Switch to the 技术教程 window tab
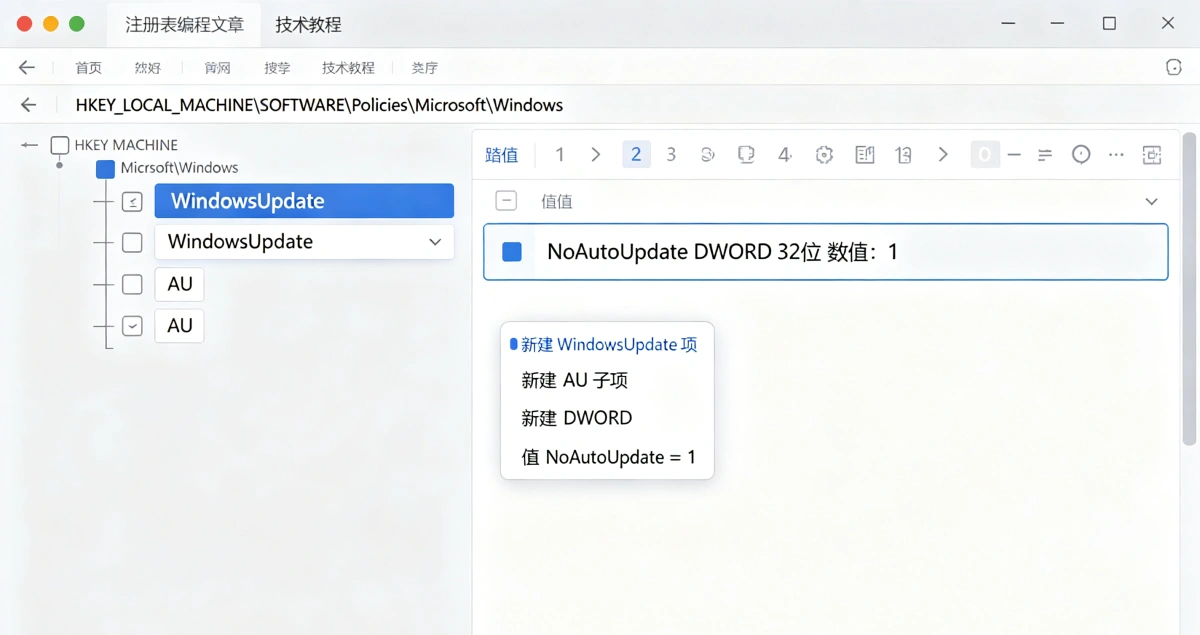The height and width of the screenshot is (635, 1200). (308, 25)
